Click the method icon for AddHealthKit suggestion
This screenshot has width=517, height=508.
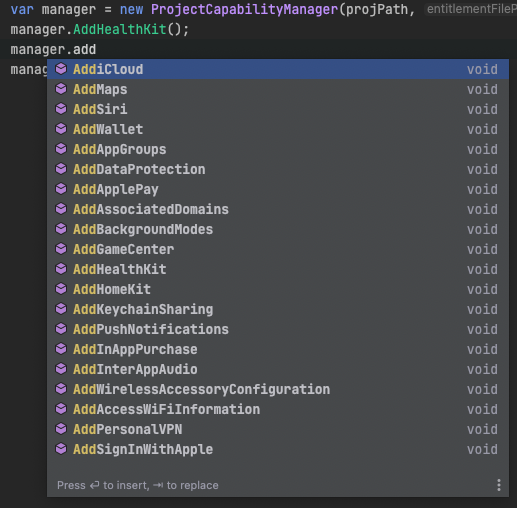(x=61, y=269)
